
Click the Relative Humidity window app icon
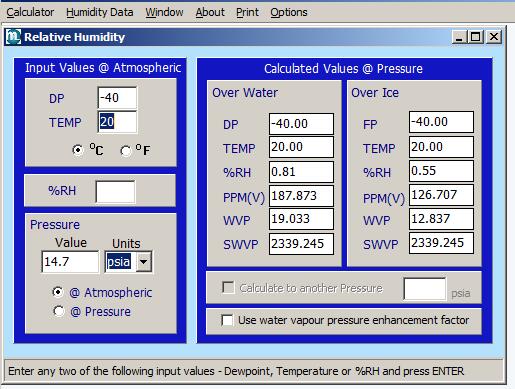[x=13, y=36]
